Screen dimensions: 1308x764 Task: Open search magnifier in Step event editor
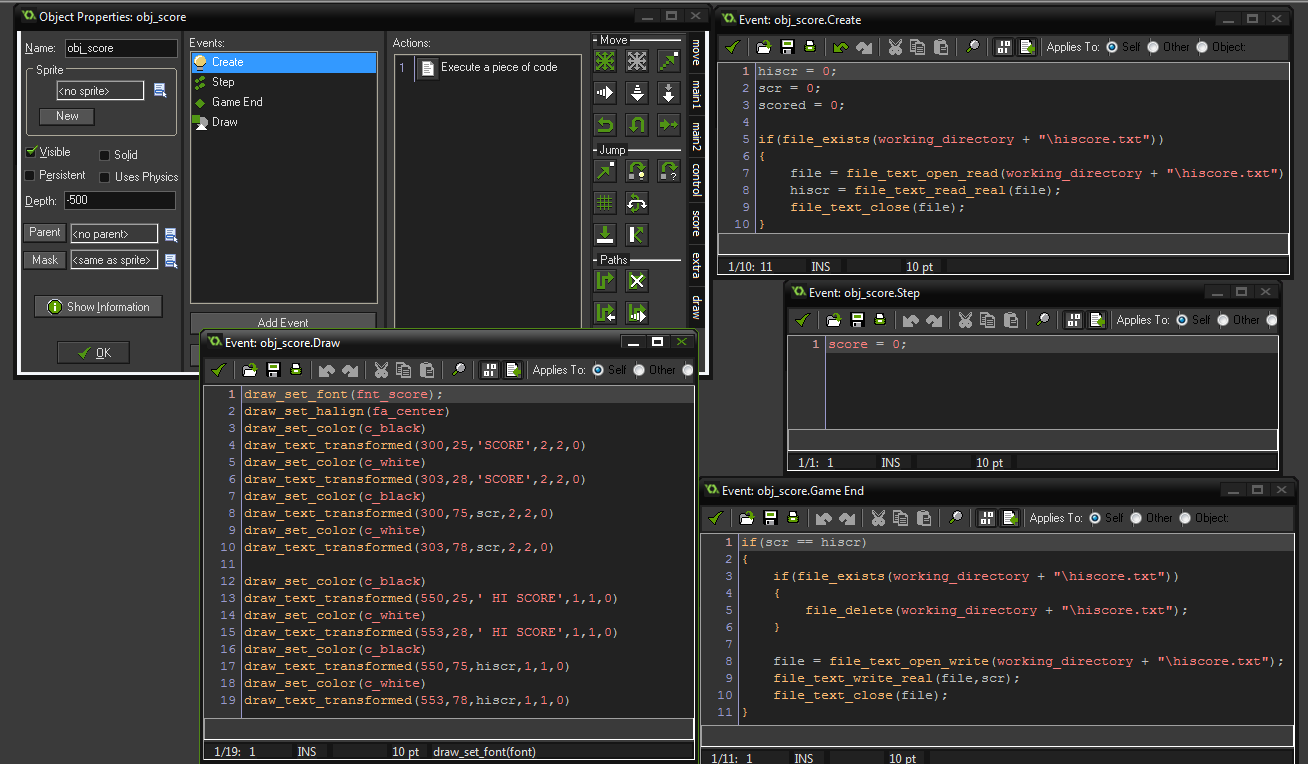pyautogui.click(x=1042, y=320)
